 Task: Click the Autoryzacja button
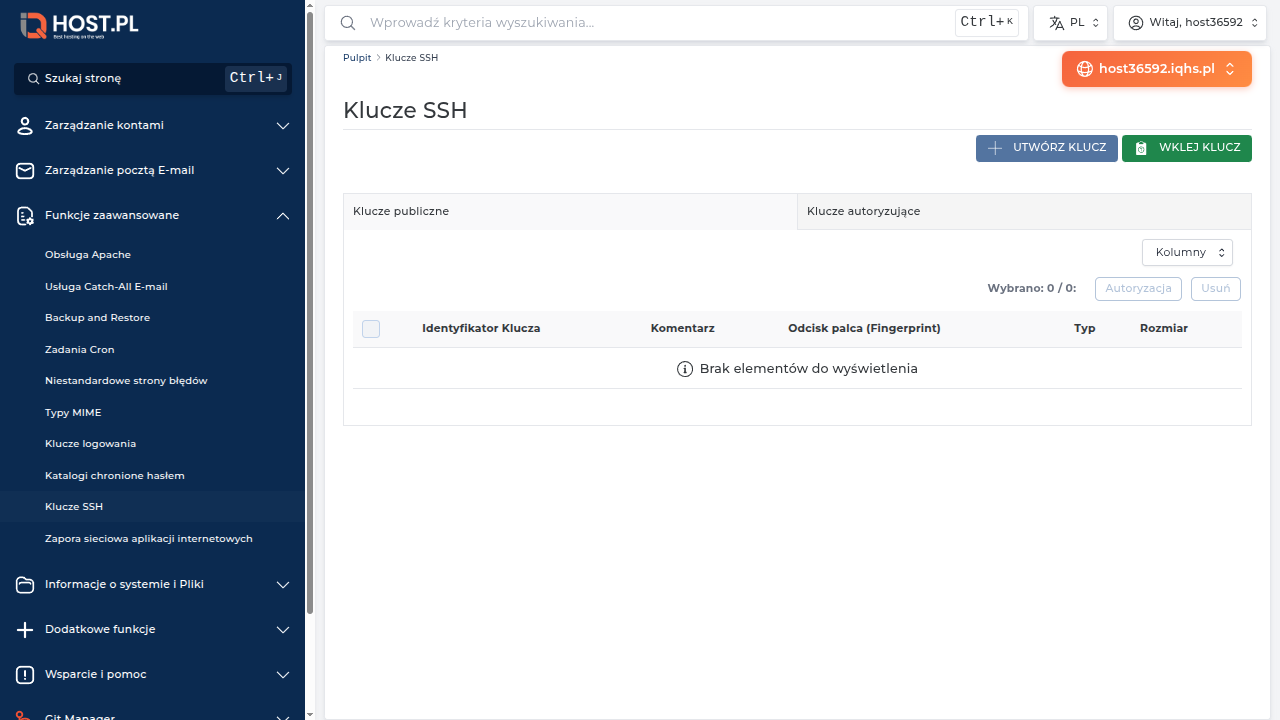[1139, 289]
